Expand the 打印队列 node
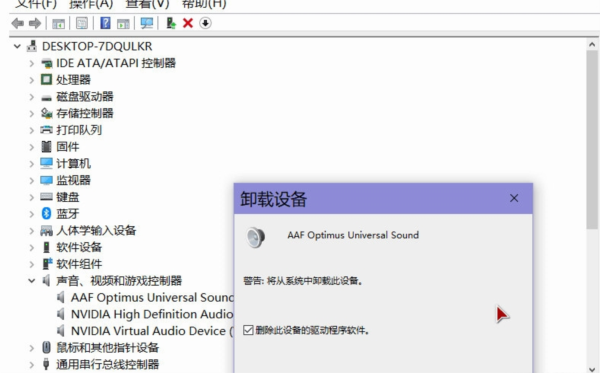Screen dimensions: 600x373 click(x=32, y=130)
